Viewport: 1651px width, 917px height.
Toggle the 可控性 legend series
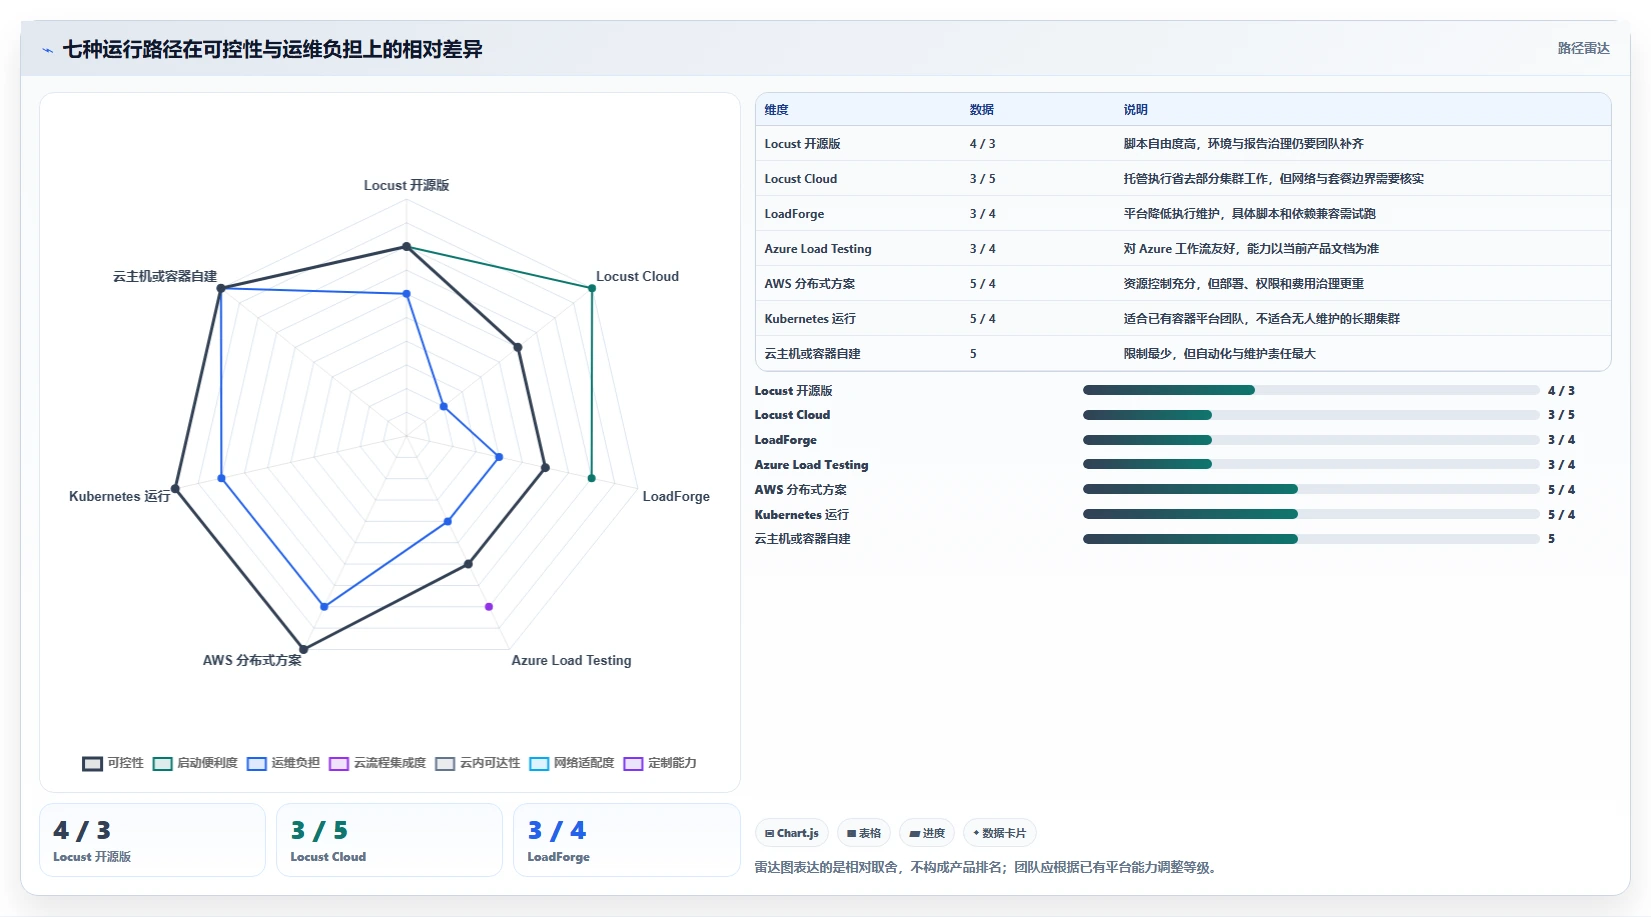point(113,763)
